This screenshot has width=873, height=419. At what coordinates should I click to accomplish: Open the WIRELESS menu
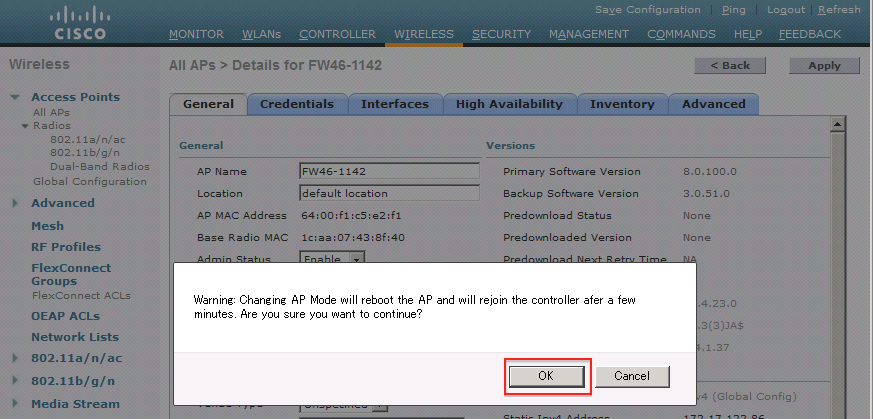[424, 34]
